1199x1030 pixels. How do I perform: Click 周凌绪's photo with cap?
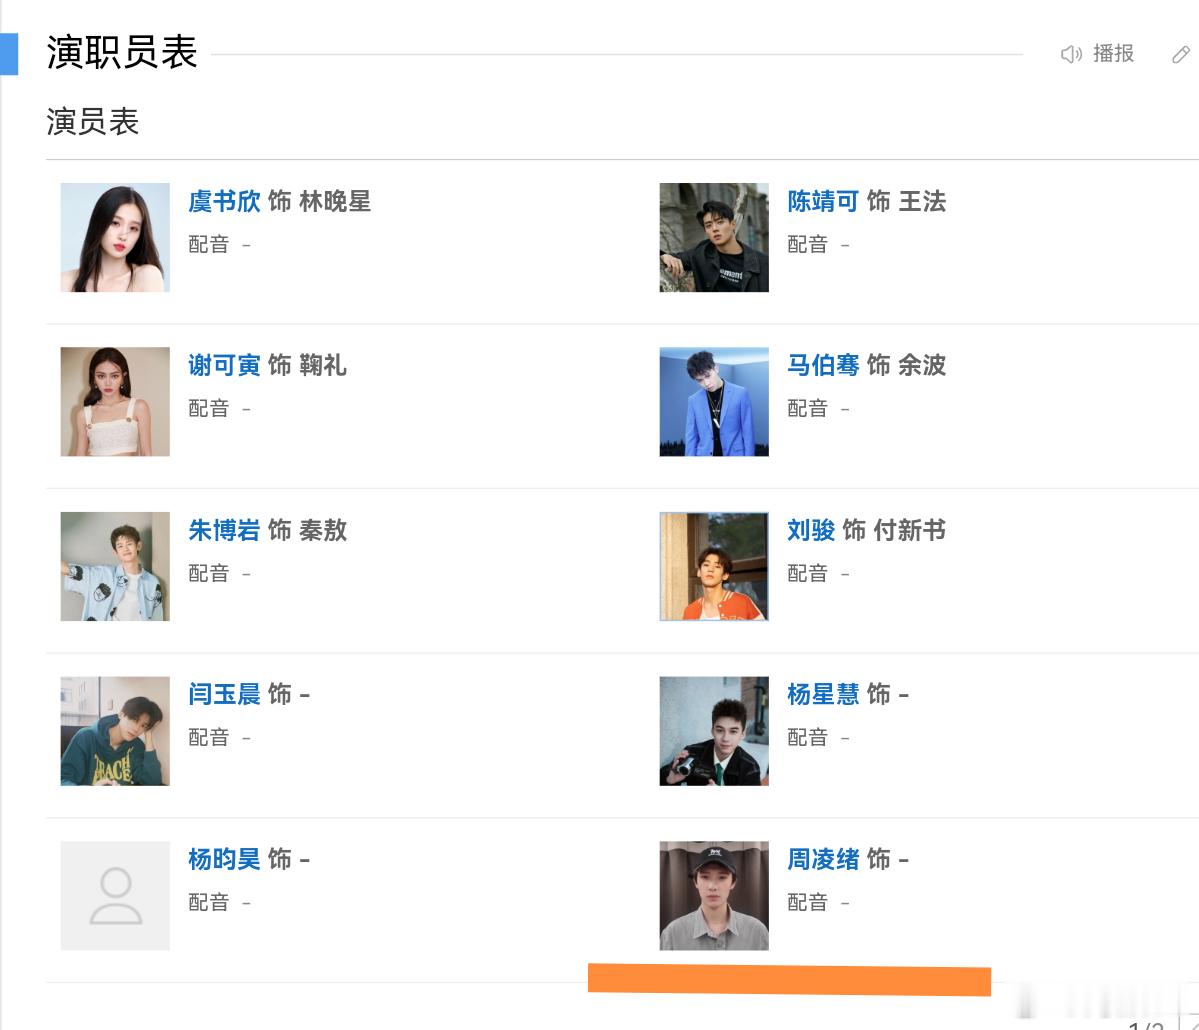[714, 896]
